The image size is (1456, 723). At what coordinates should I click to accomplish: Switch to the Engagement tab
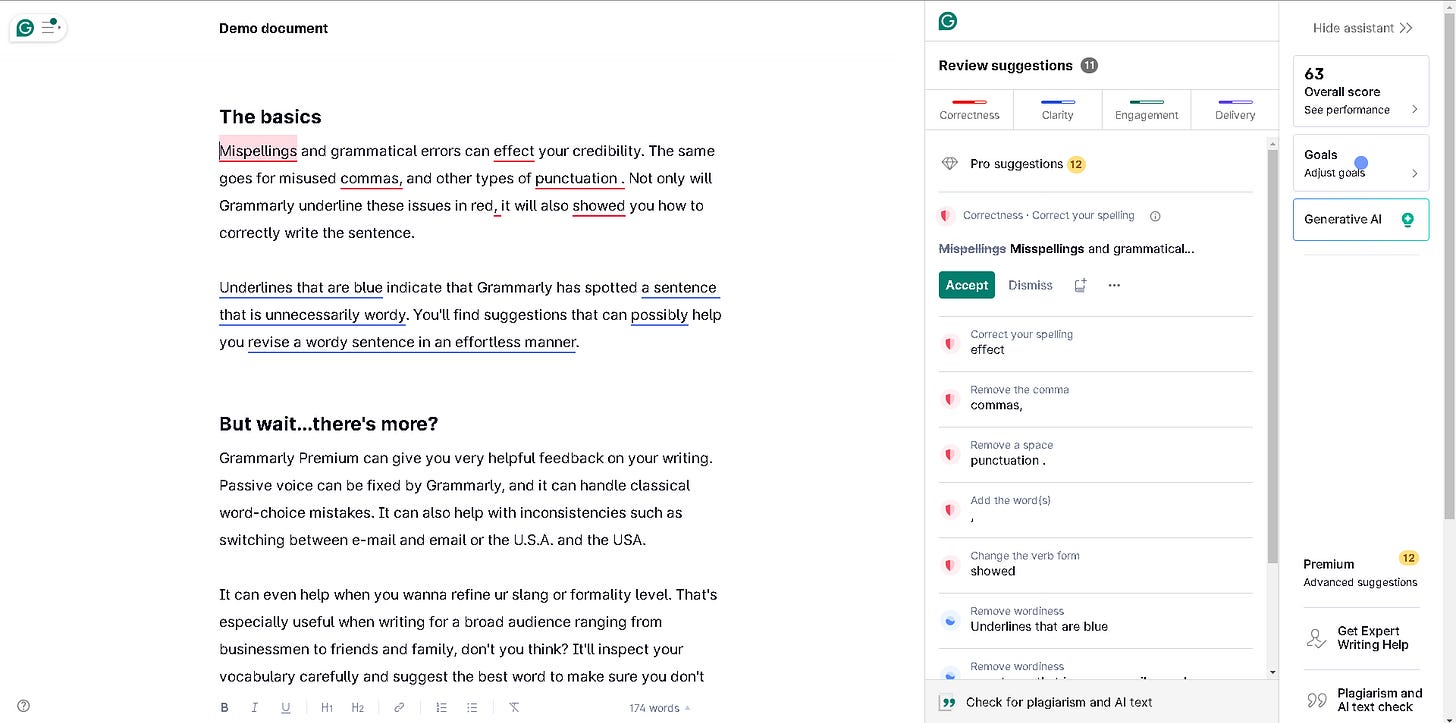coord(1146,109)
